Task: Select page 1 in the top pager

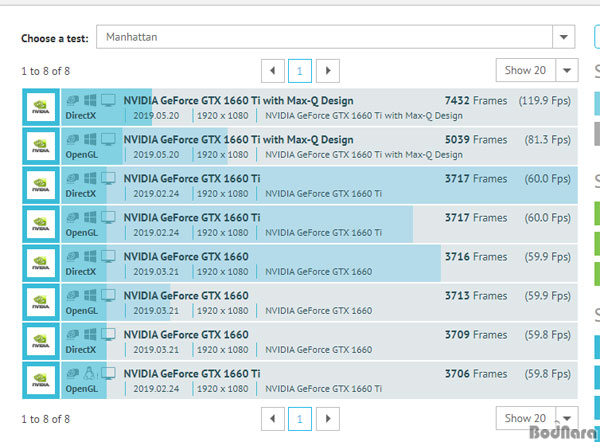Action: pyautogui.click(x=300, y=71)
